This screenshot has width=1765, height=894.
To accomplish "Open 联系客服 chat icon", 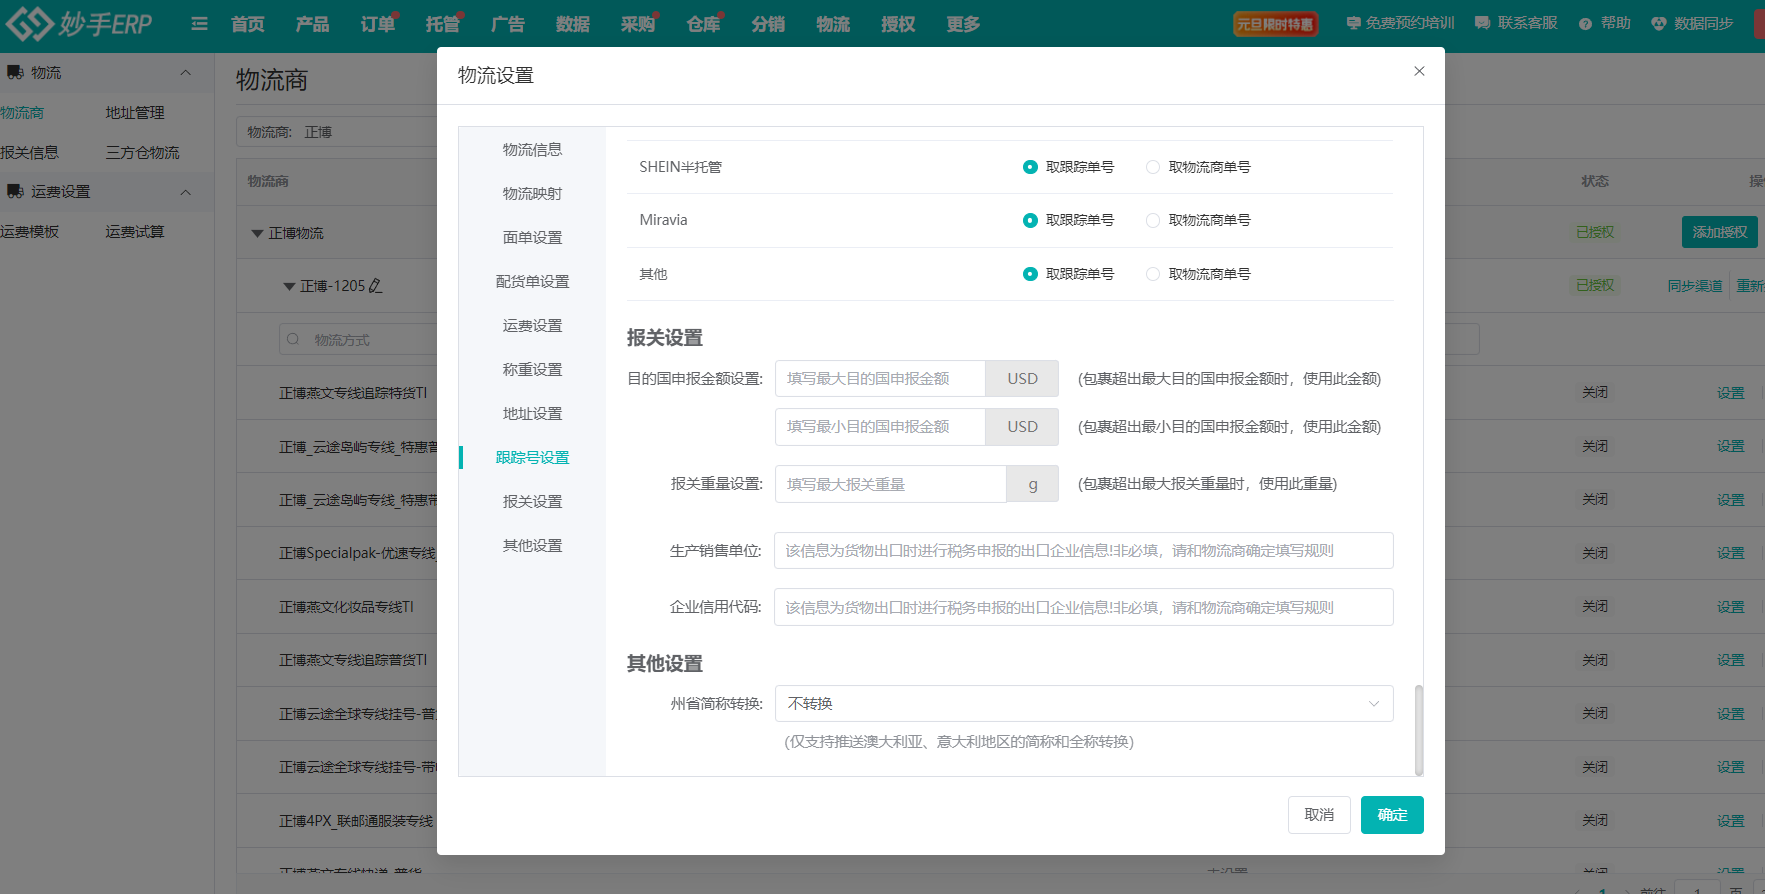I will (x=1482, y=23).
